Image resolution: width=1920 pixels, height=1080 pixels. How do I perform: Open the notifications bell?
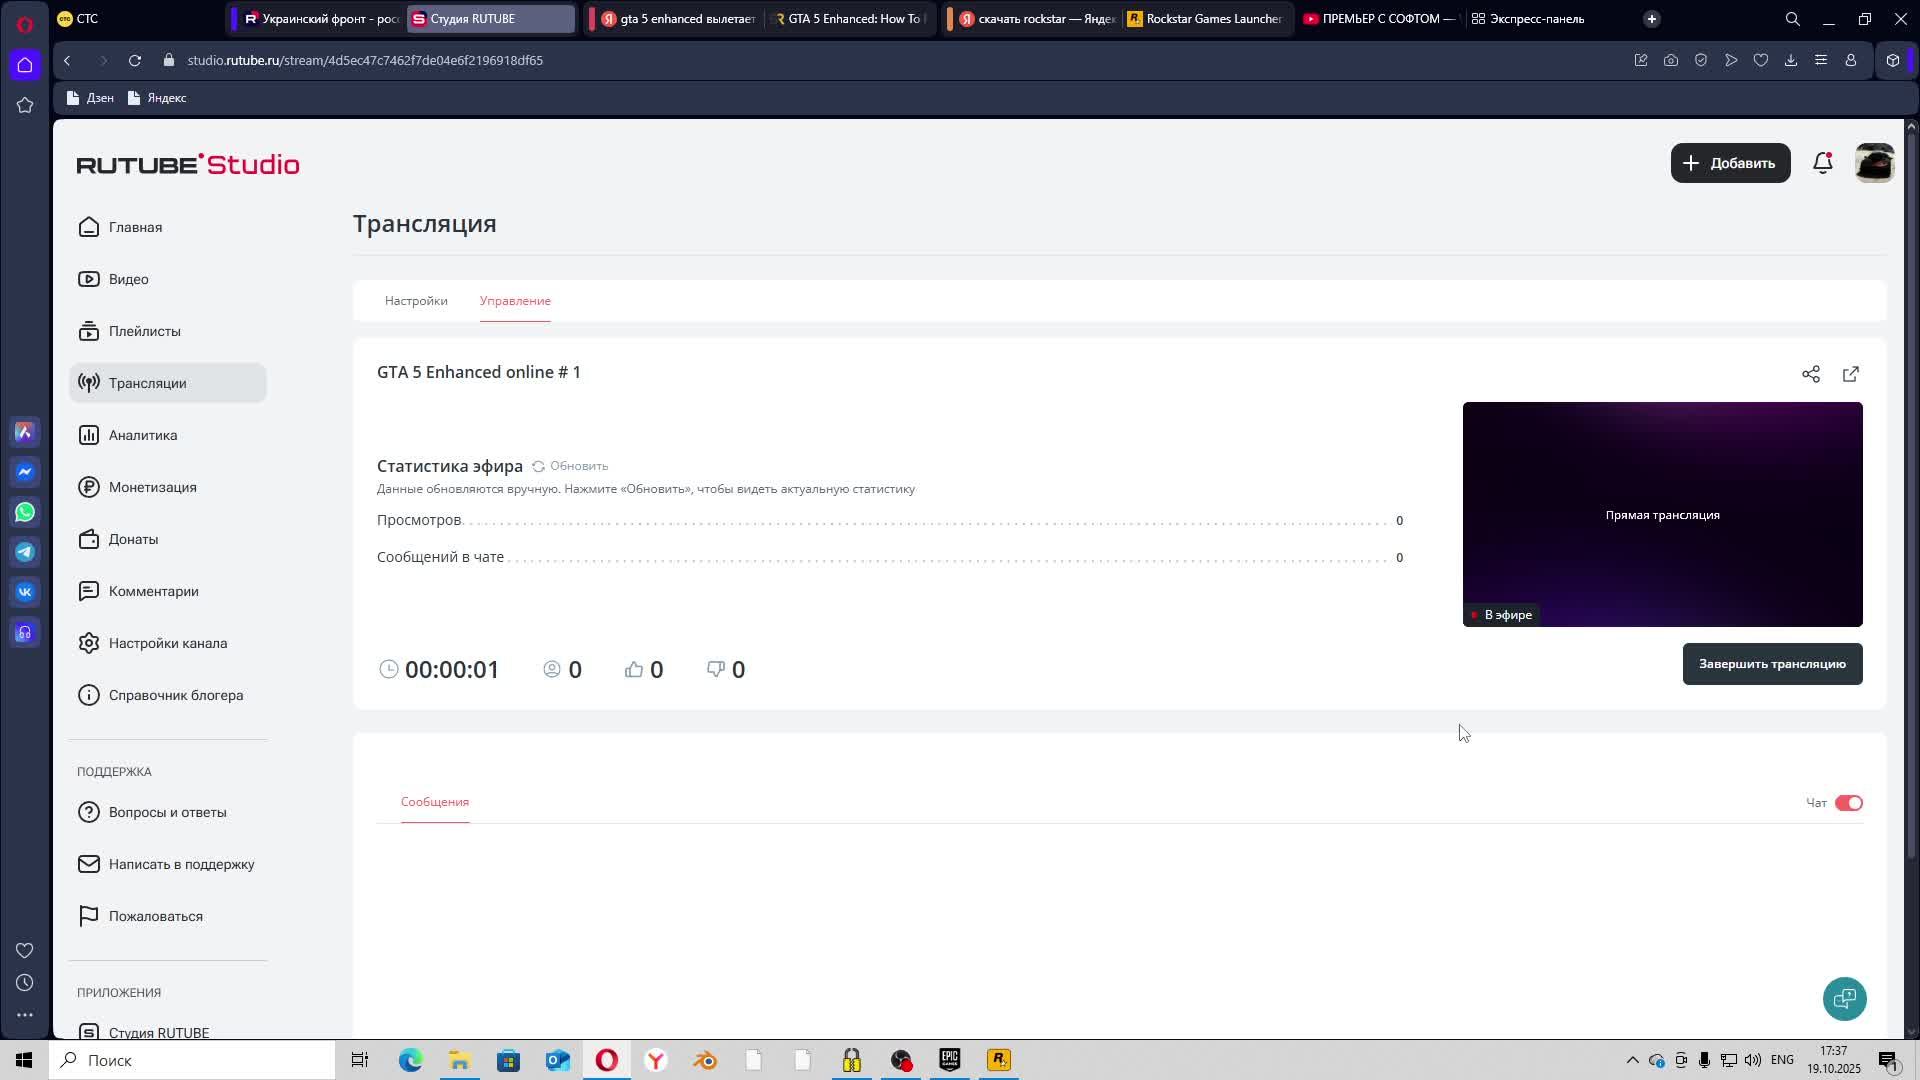[x=1822, y=163]
